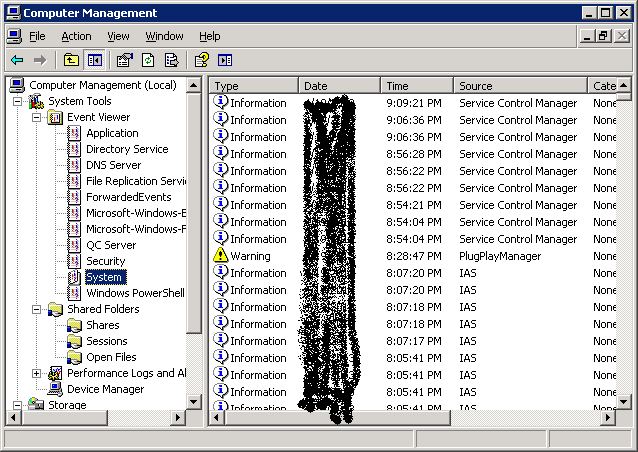Collapse the System Tools tree node

click(x=18, y=102)
